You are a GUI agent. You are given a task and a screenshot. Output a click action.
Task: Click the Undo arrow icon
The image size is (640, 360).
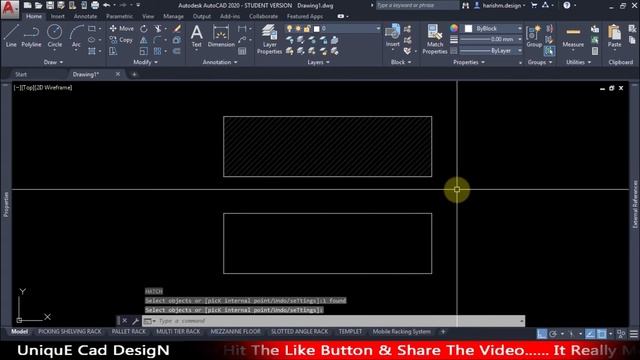point(107,5)
